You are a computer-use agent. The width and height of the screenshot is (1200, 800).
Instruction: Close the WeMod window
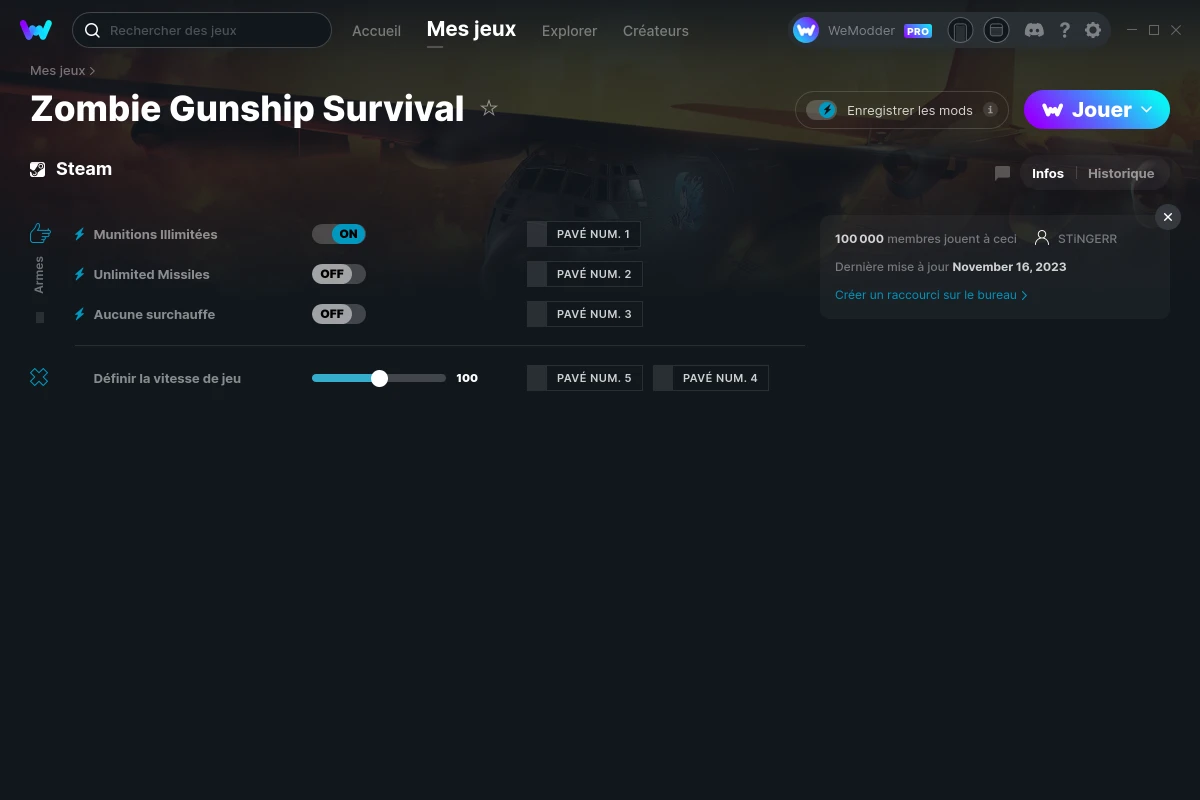click(x=1176, y=30)
